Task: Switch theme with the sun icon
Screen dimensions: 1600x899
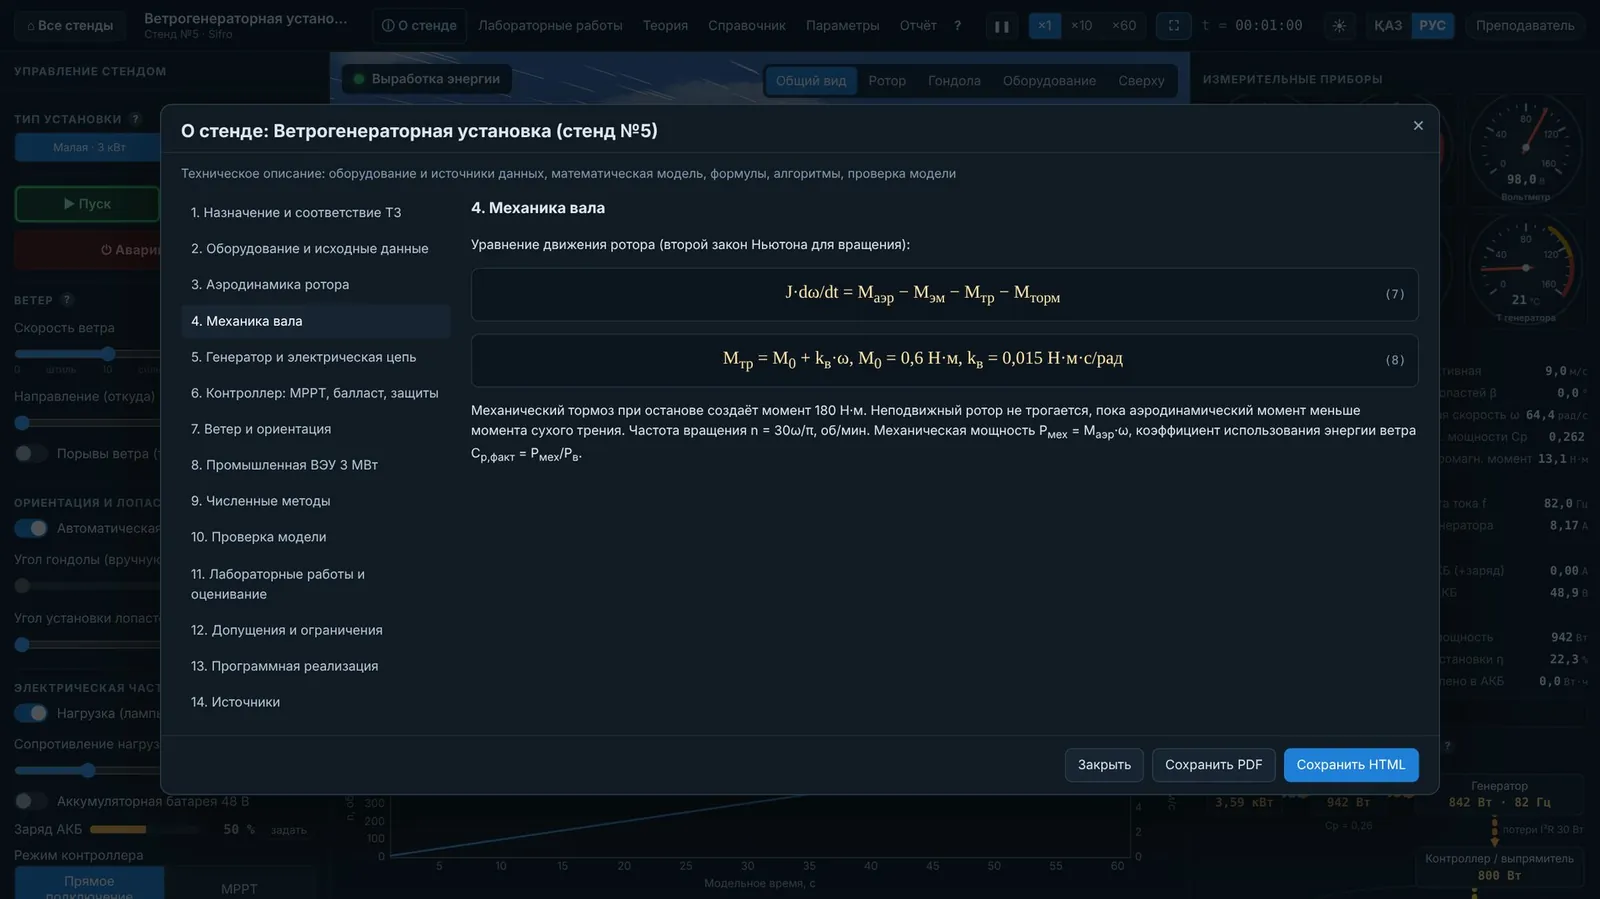Action: coord(1339,26)
